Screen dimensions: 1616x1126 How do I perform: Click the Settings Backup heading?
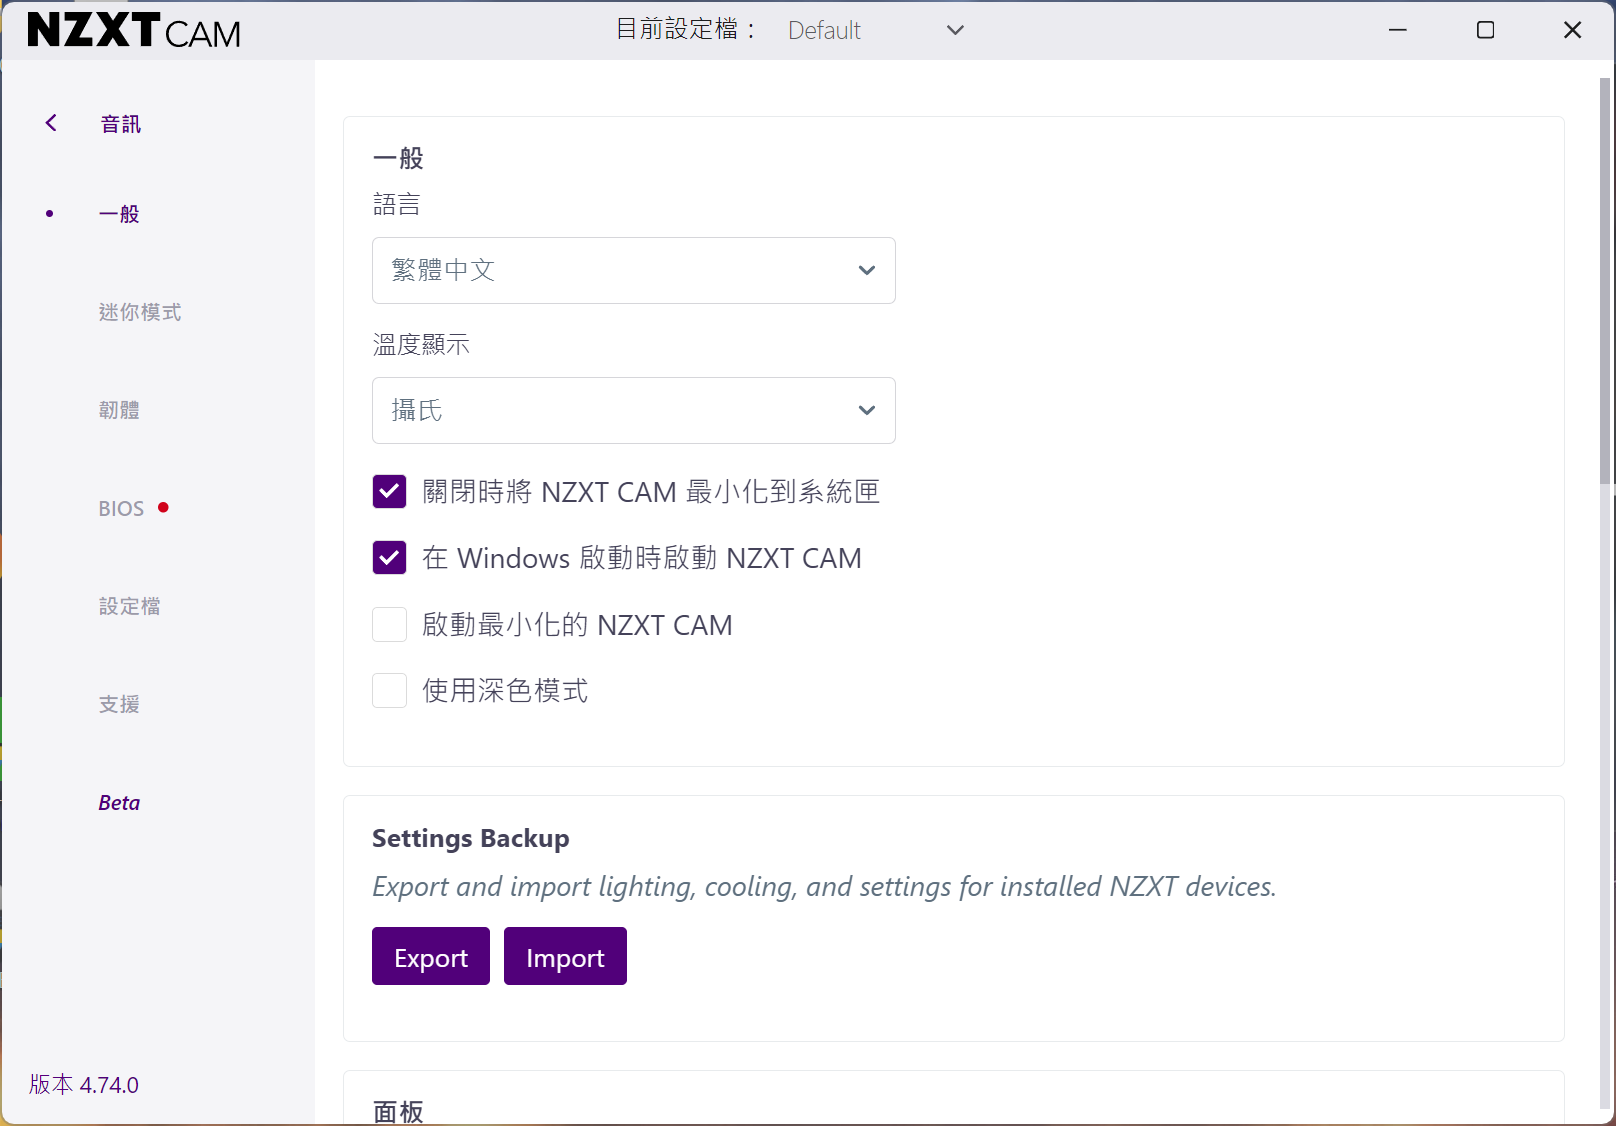[471, 838]
